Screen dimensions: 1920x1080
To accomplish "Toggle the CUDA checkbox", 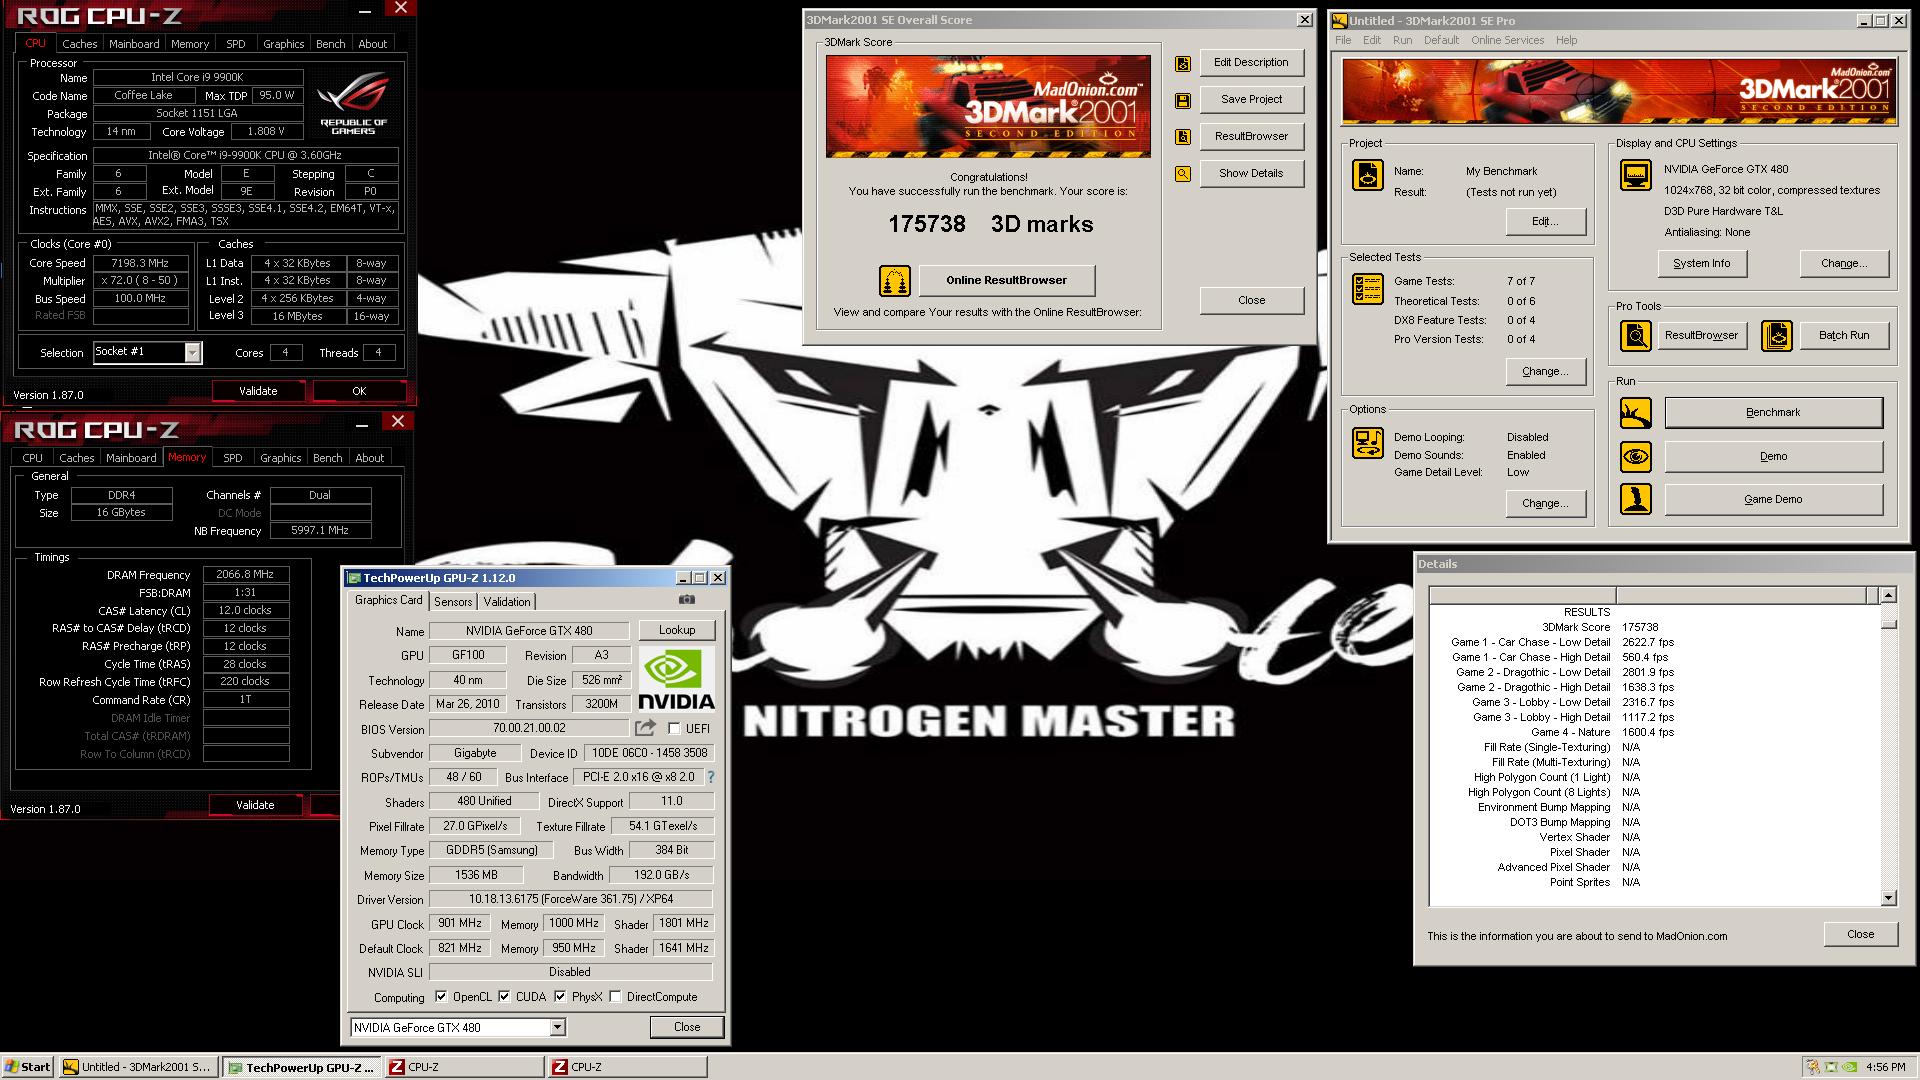I will [x=504, y=997].
